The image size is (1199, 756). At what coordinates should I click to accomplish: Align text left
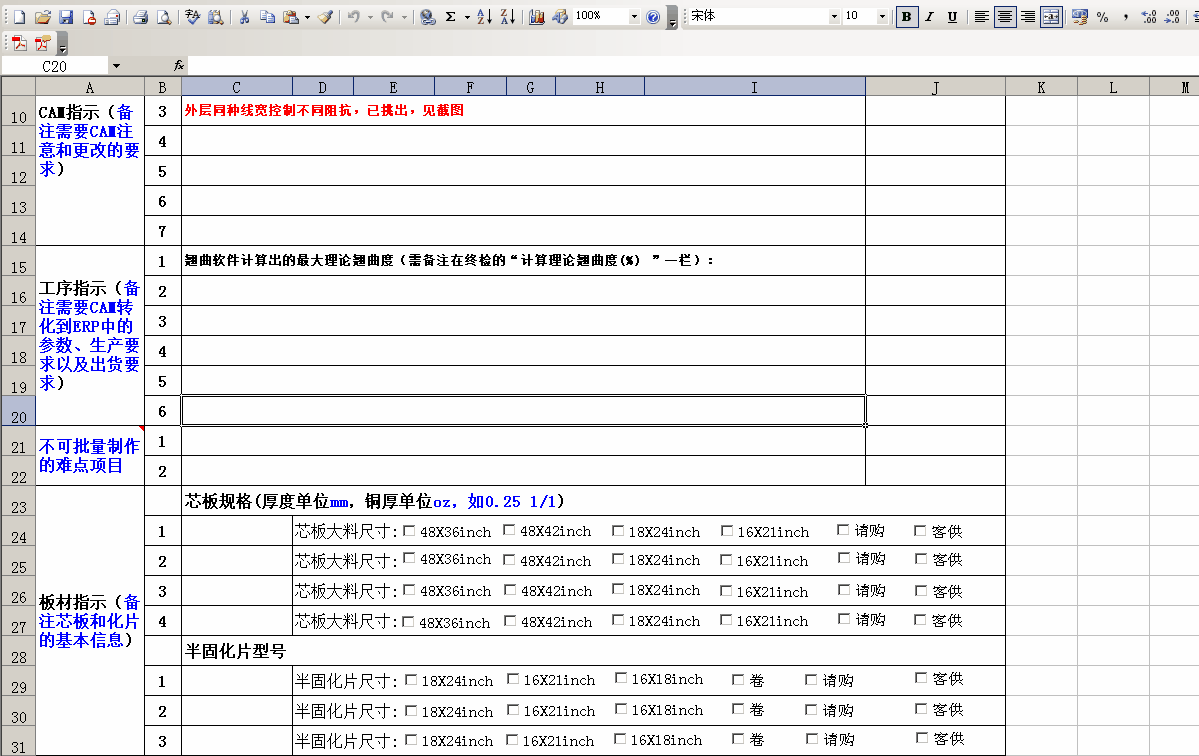pos(982,16)
